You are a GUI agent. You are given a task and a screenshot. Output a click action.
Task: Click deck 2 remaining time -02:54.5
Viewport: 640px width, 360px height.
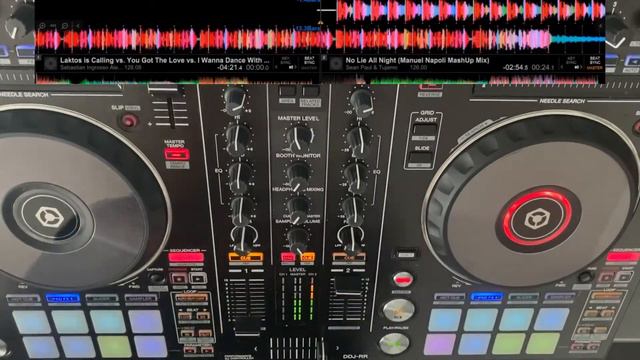(516, 67)
